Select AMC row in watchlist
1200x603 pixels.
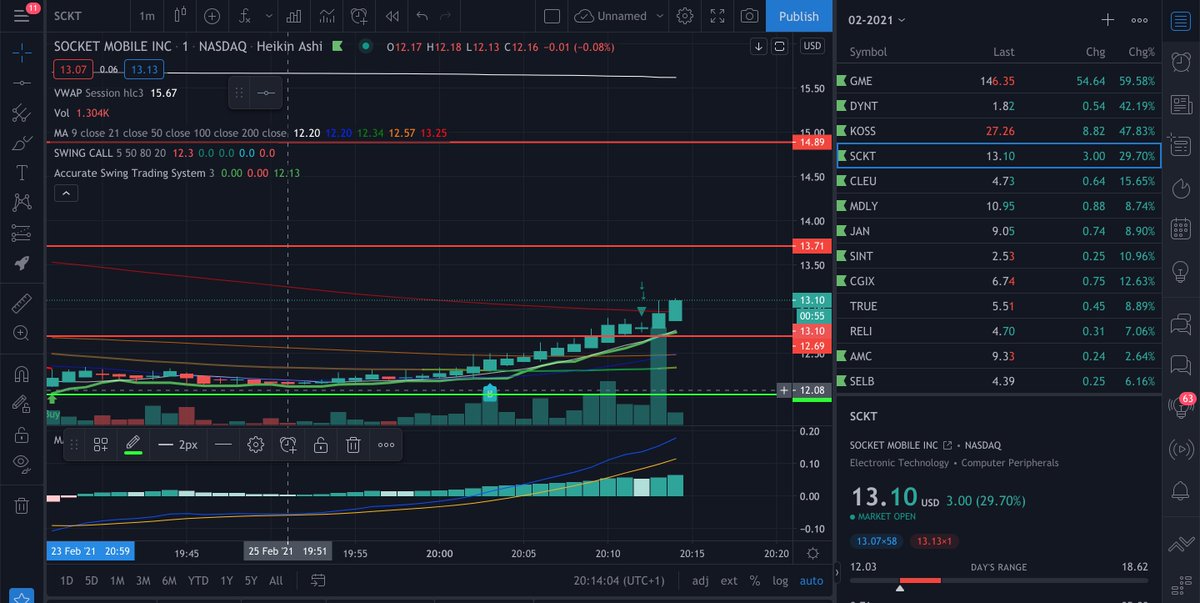click(998, 356)
